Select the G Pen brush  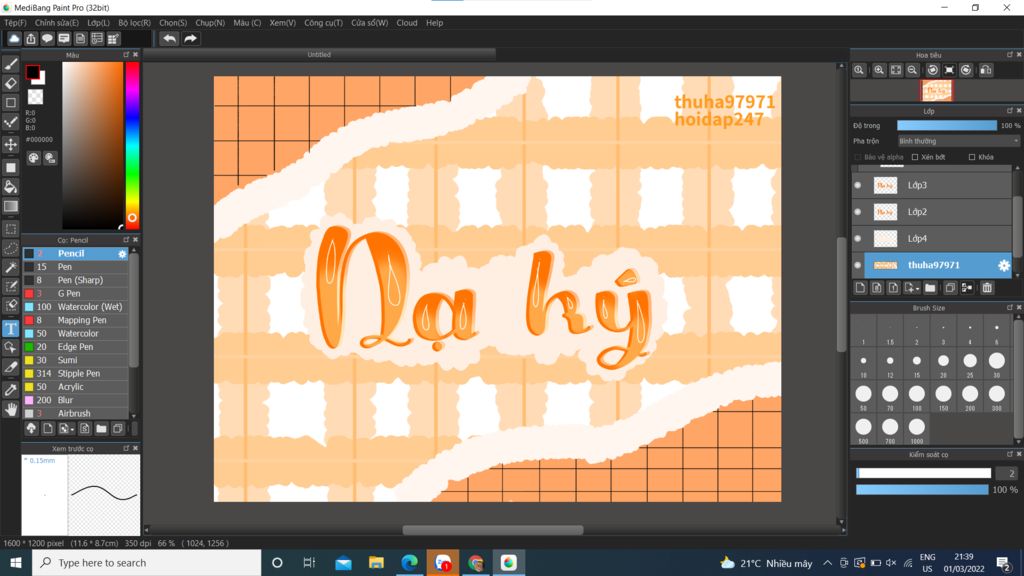(76, 294)
